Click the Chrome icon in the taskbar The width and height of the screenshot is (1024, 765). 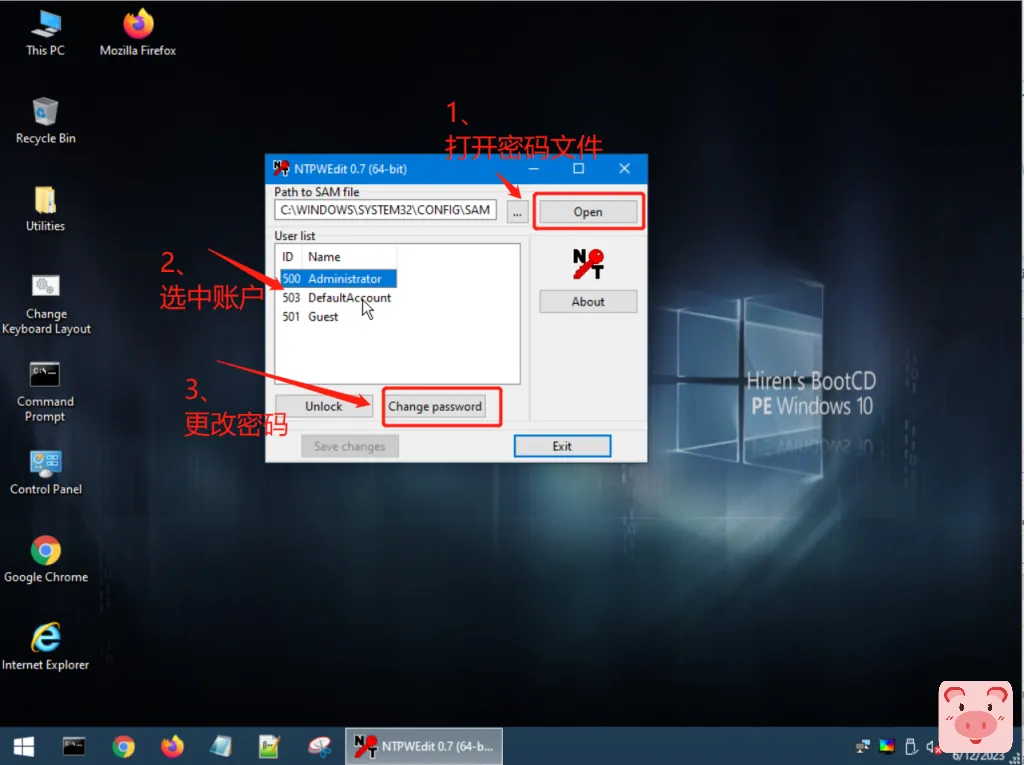click(123, 746)
